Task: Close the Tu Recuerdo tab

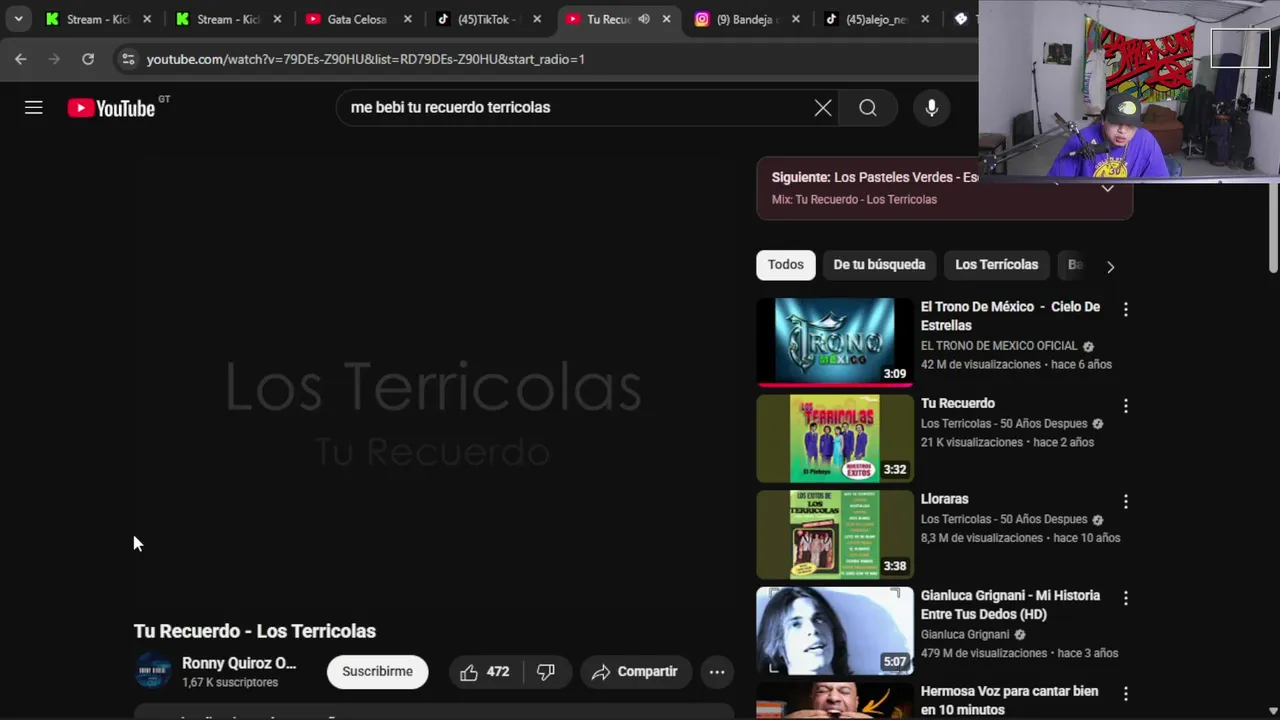Action: click(666, 19)
